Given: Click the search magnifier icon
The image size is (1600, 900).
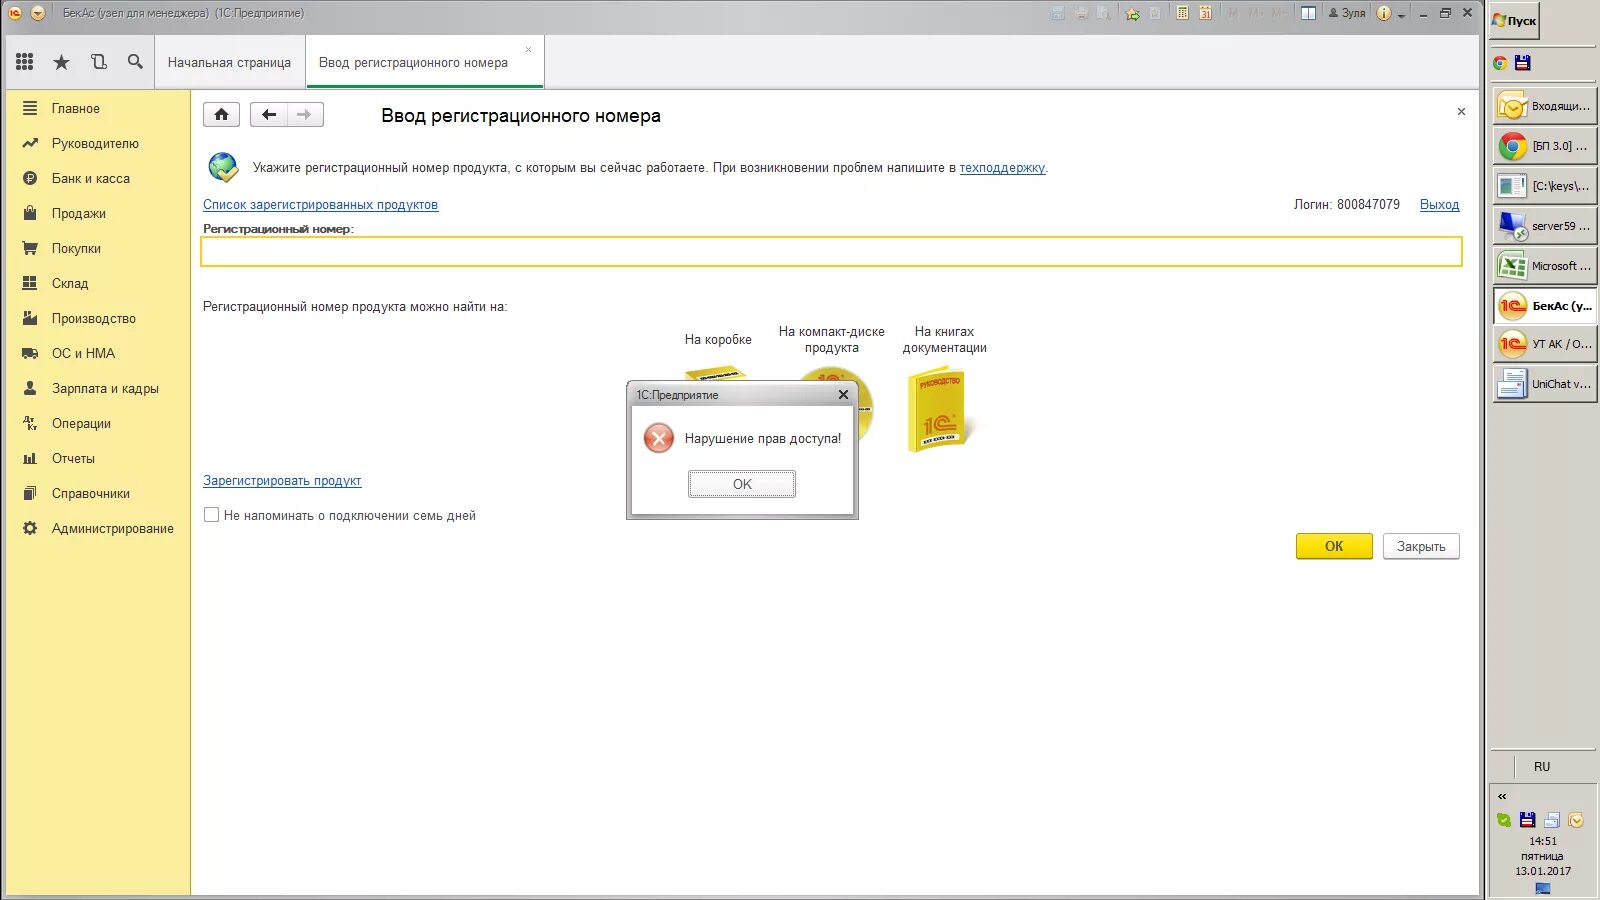Looking at the screenshot, I should 135,62.
